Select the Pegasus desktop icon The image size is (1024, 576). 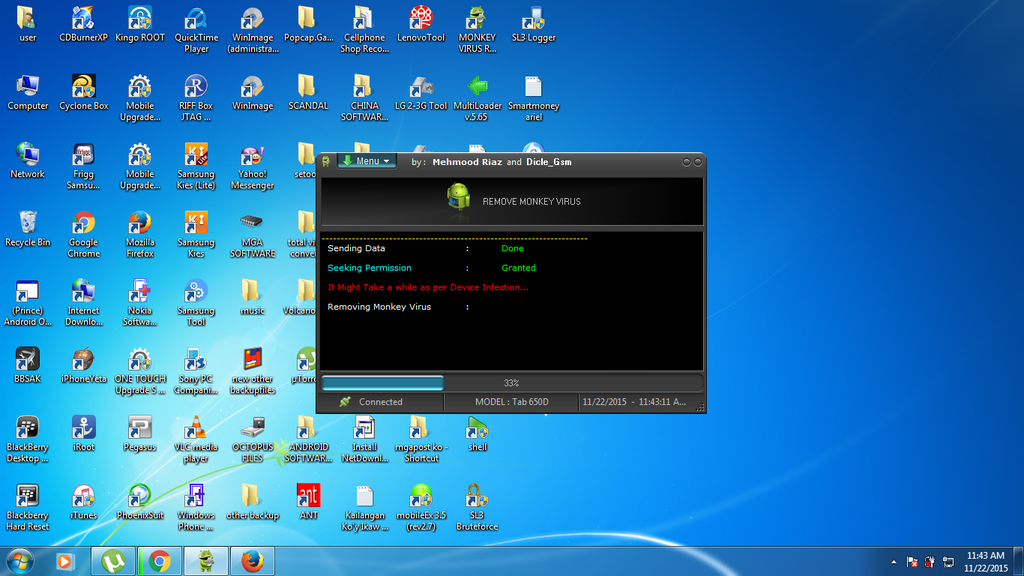click(140, 434)
